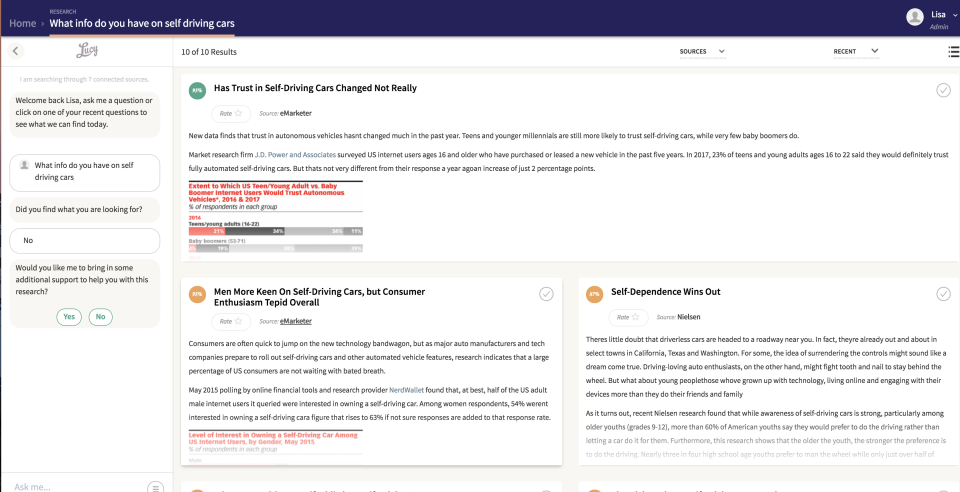Switch to list view icon

point(953,52)
